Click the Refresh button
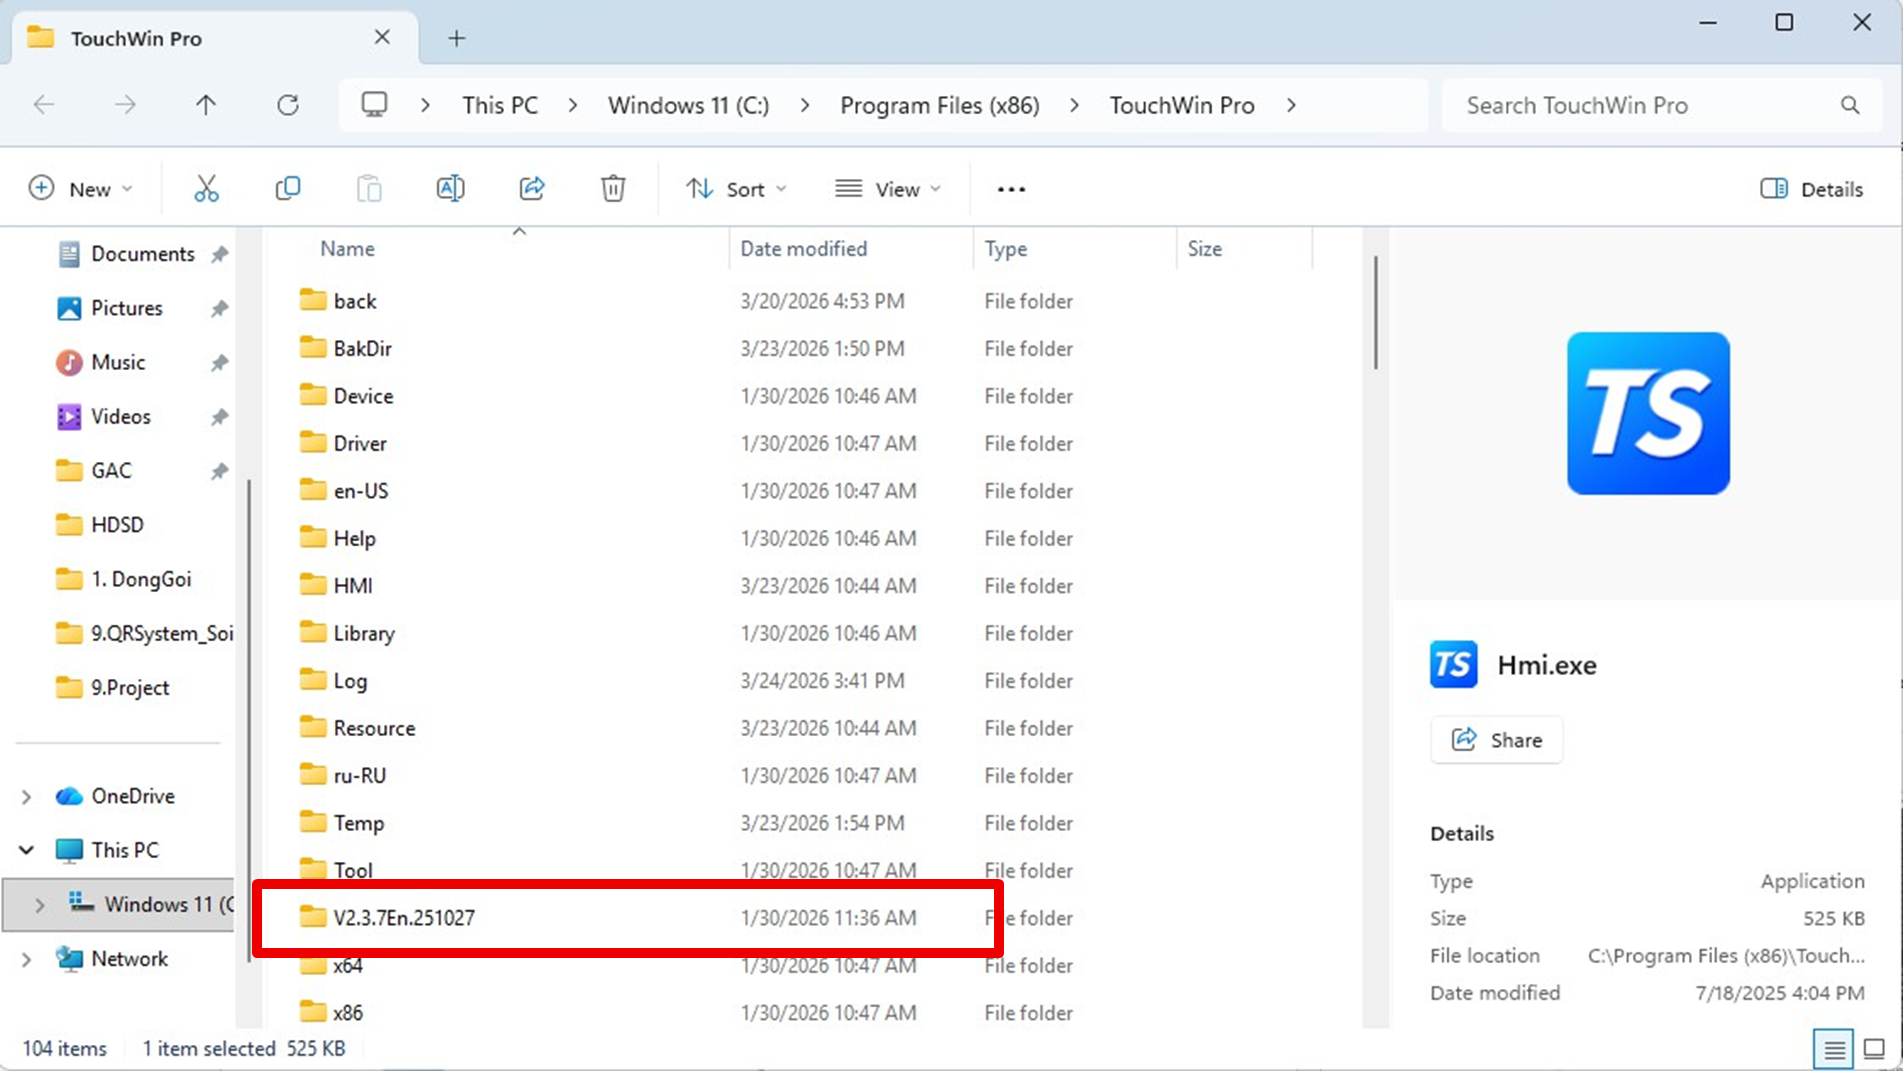The width and height of the screenshot is (1903, 1071). [x=288, y=105]
